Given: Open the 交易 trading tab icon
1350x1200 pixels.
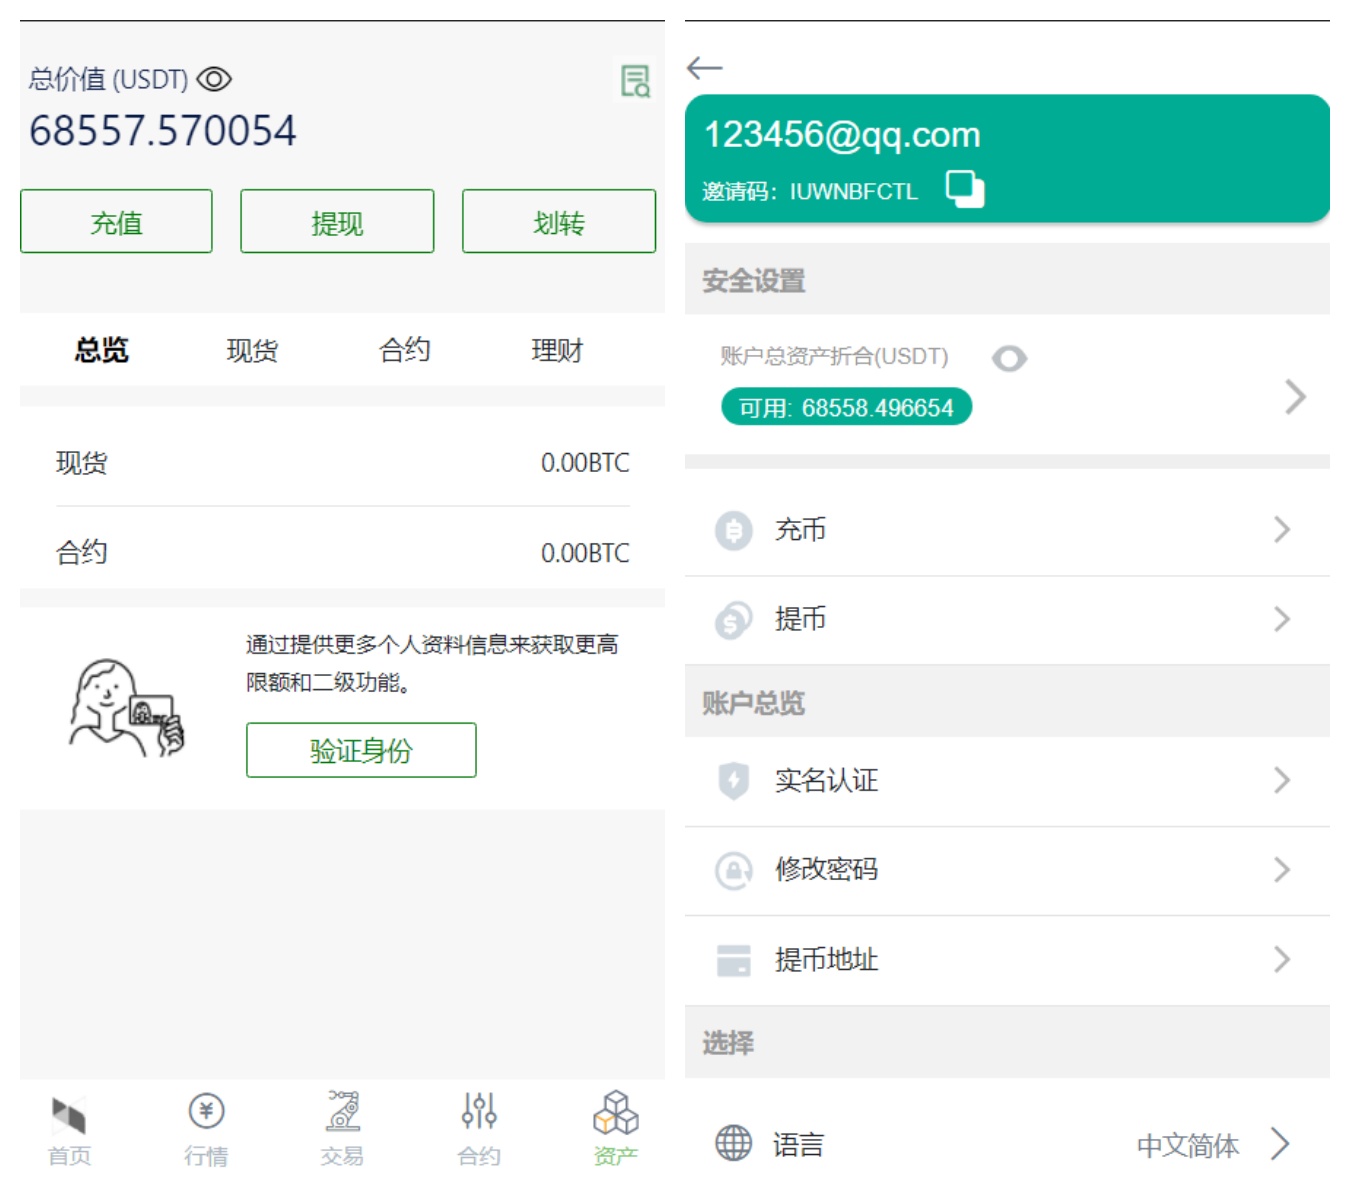Looking at the screenshot, I should (x=342, y=1110).
